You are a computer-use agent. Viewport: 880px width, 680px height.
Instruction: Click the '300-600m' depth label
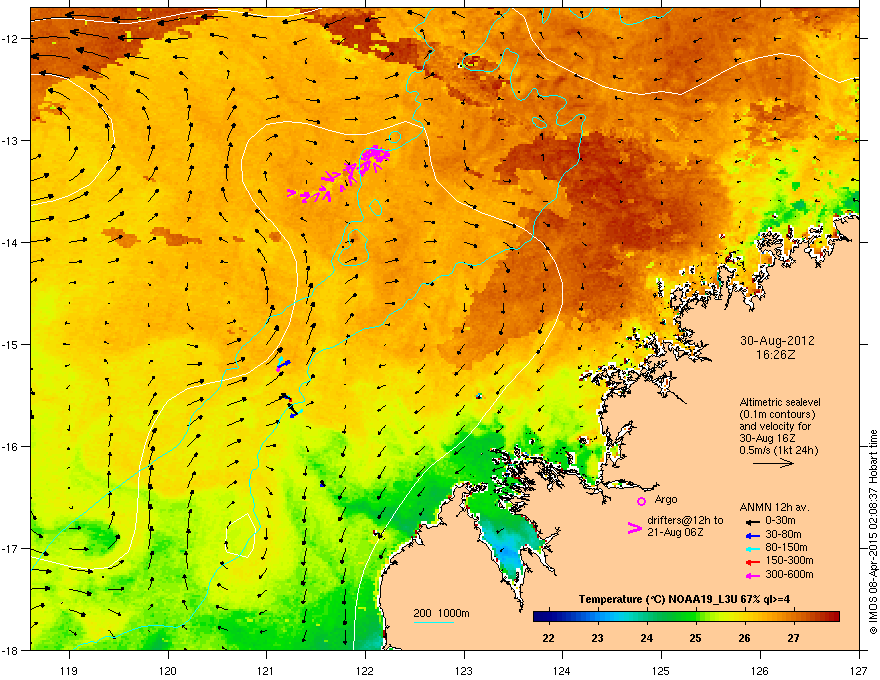(x=789, y=574)
